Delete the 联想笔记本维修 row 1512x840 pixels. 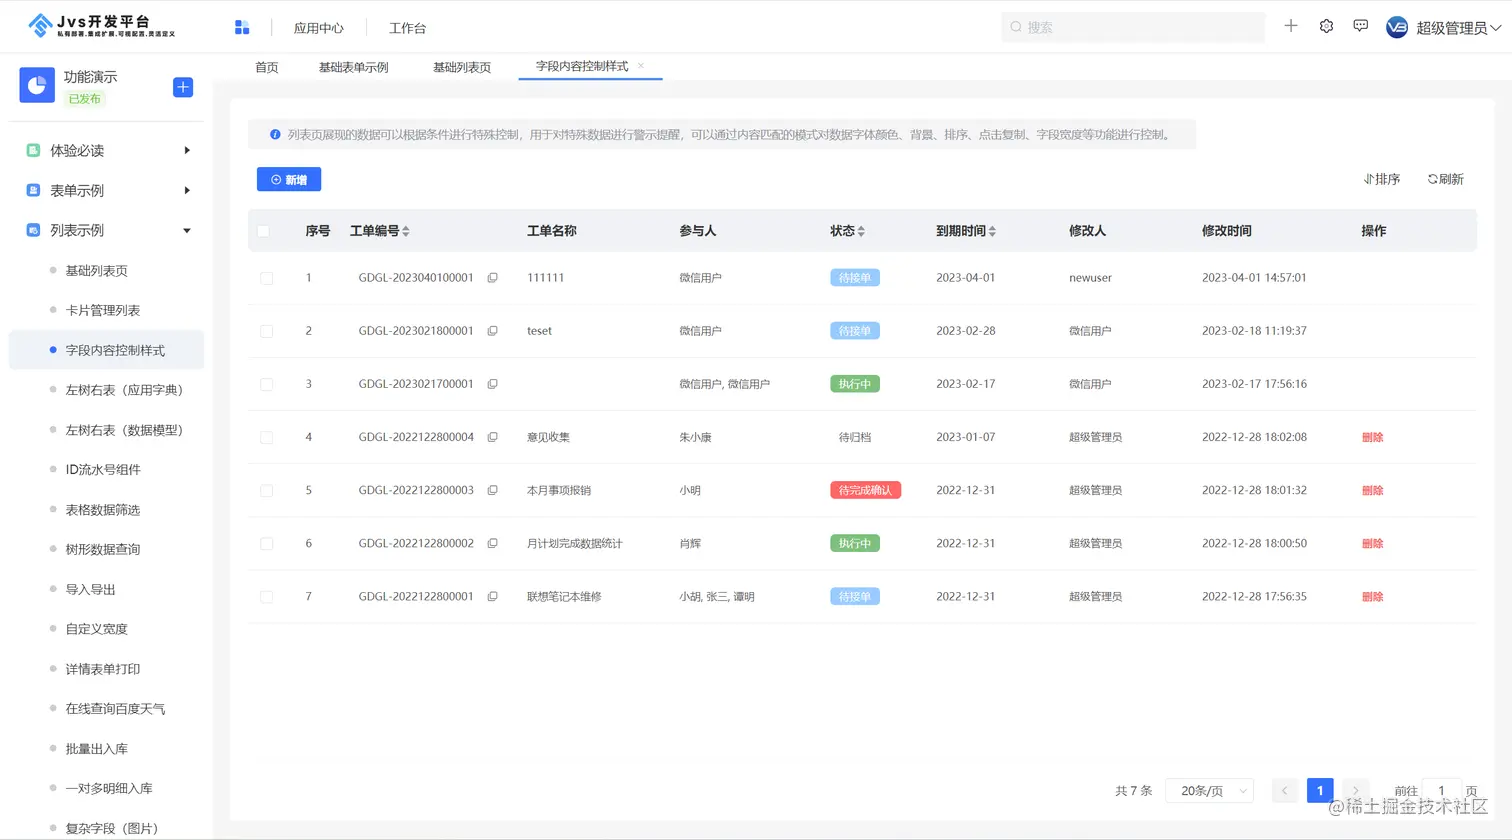(x=1372, y=596)
